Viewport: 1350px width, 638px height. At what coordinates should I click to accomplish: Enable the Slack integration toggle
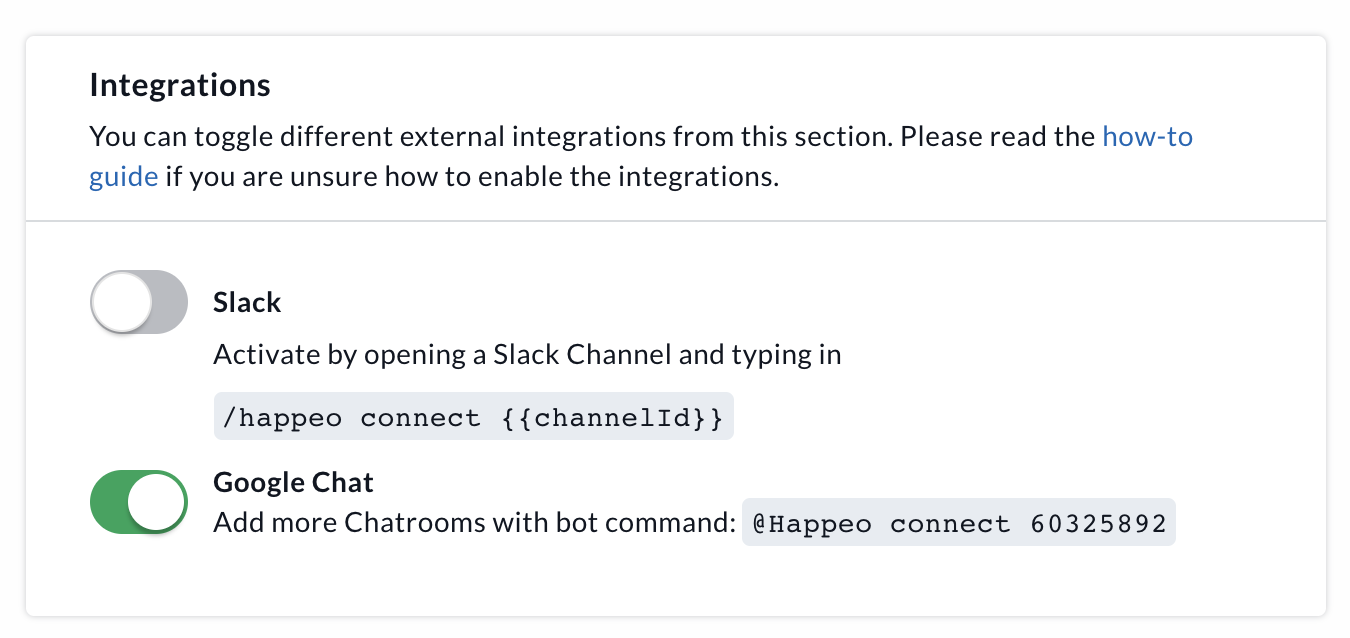pos(139,302)
